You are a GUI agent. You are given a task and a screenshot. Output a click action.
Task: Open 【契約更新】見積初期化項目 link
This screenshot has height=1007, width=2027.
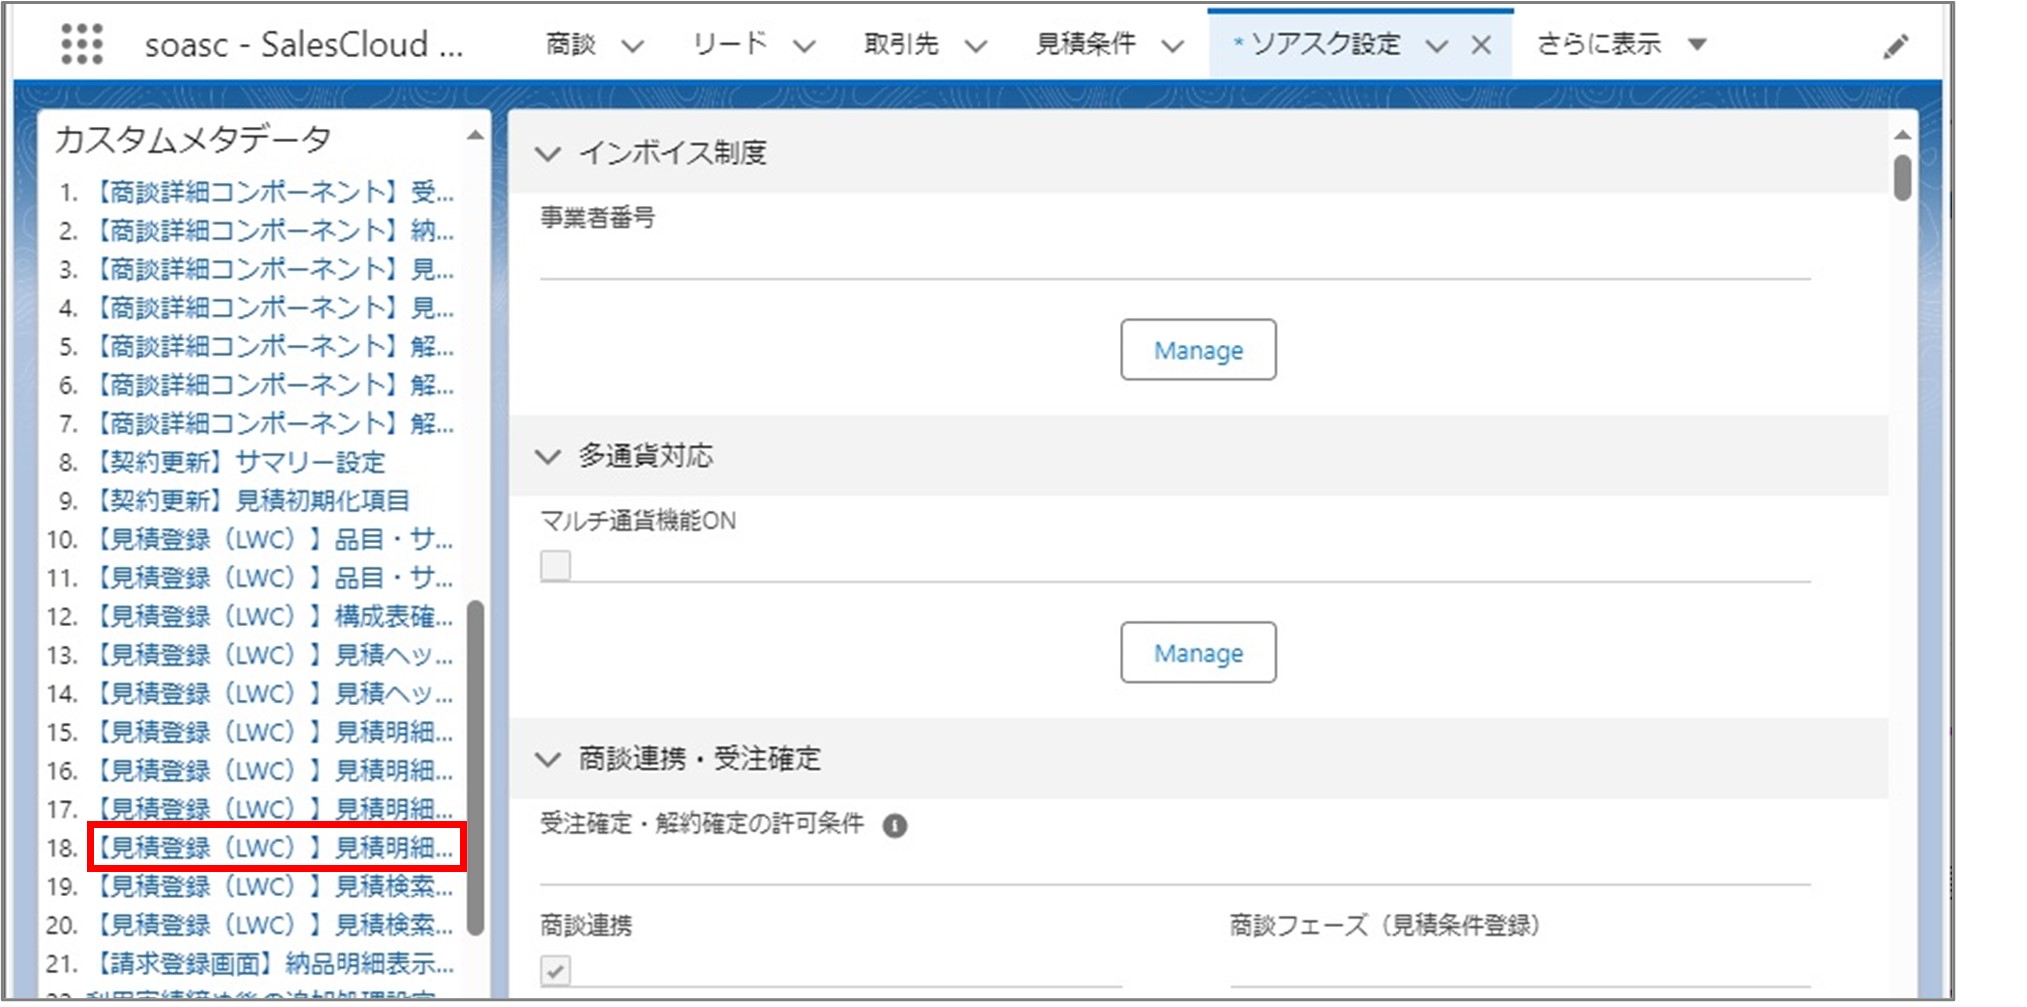252,500
